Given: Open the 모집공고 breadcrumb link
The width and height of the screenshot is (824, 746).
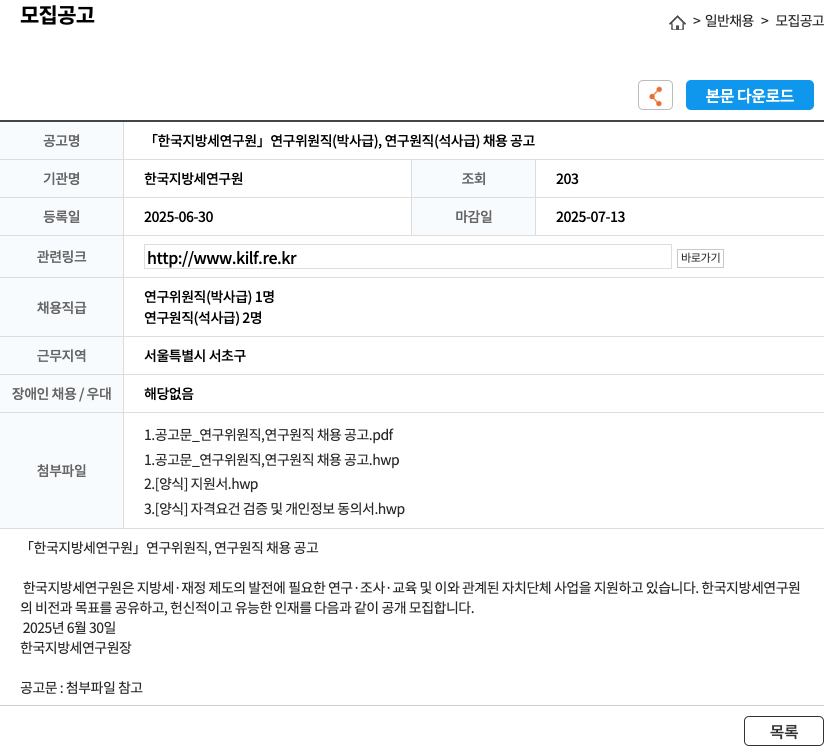Looking at the screenshot, I should [799, 21].
